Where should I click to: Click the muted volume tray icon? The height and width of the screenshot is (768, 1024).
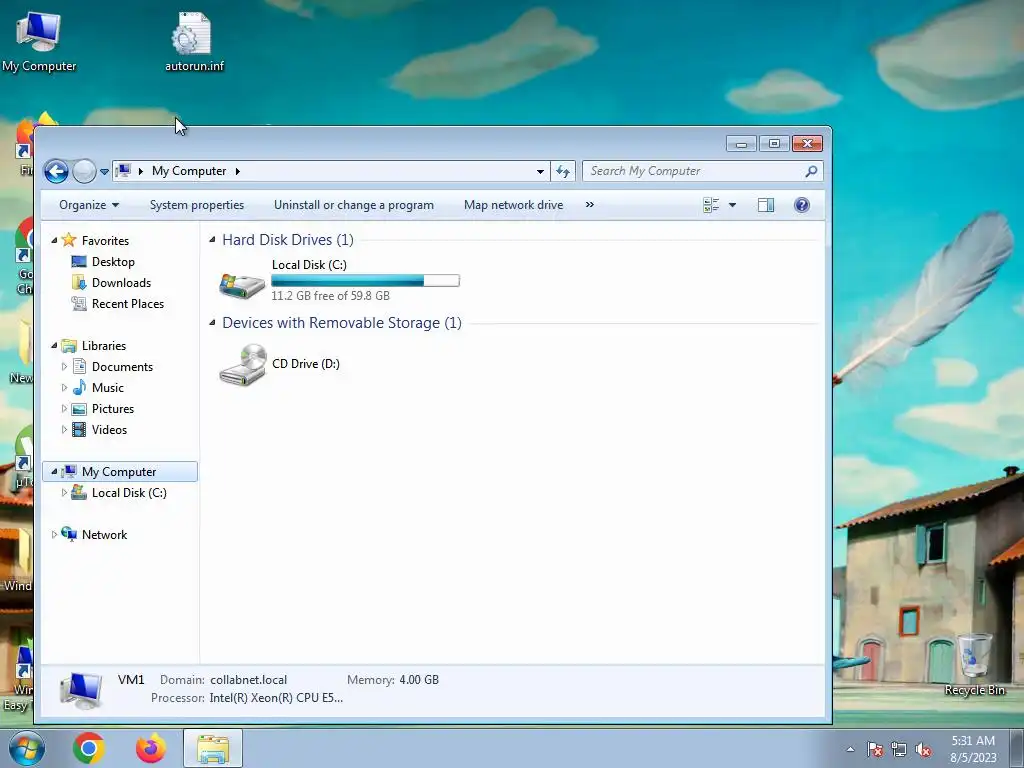(x=923, y=750)
